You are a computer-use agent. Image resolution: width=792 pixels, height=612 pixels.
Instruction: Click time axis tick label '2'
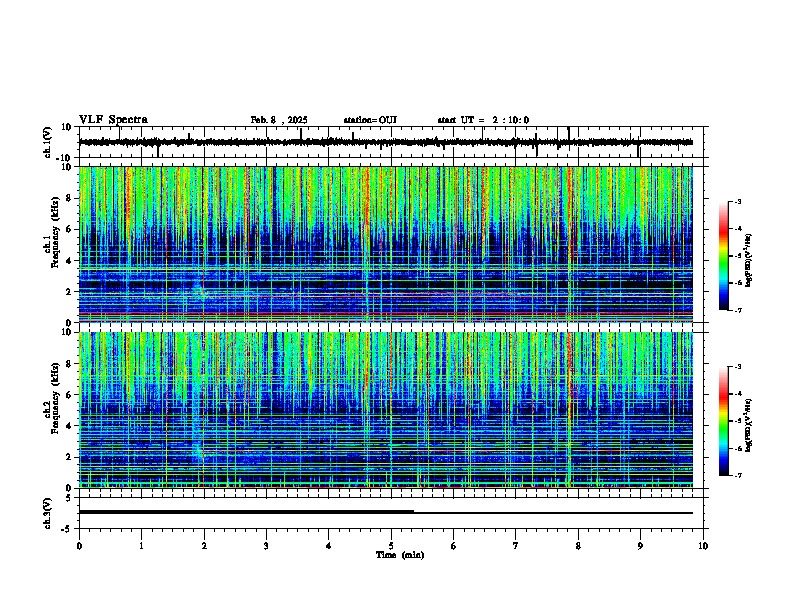(204, 546)
